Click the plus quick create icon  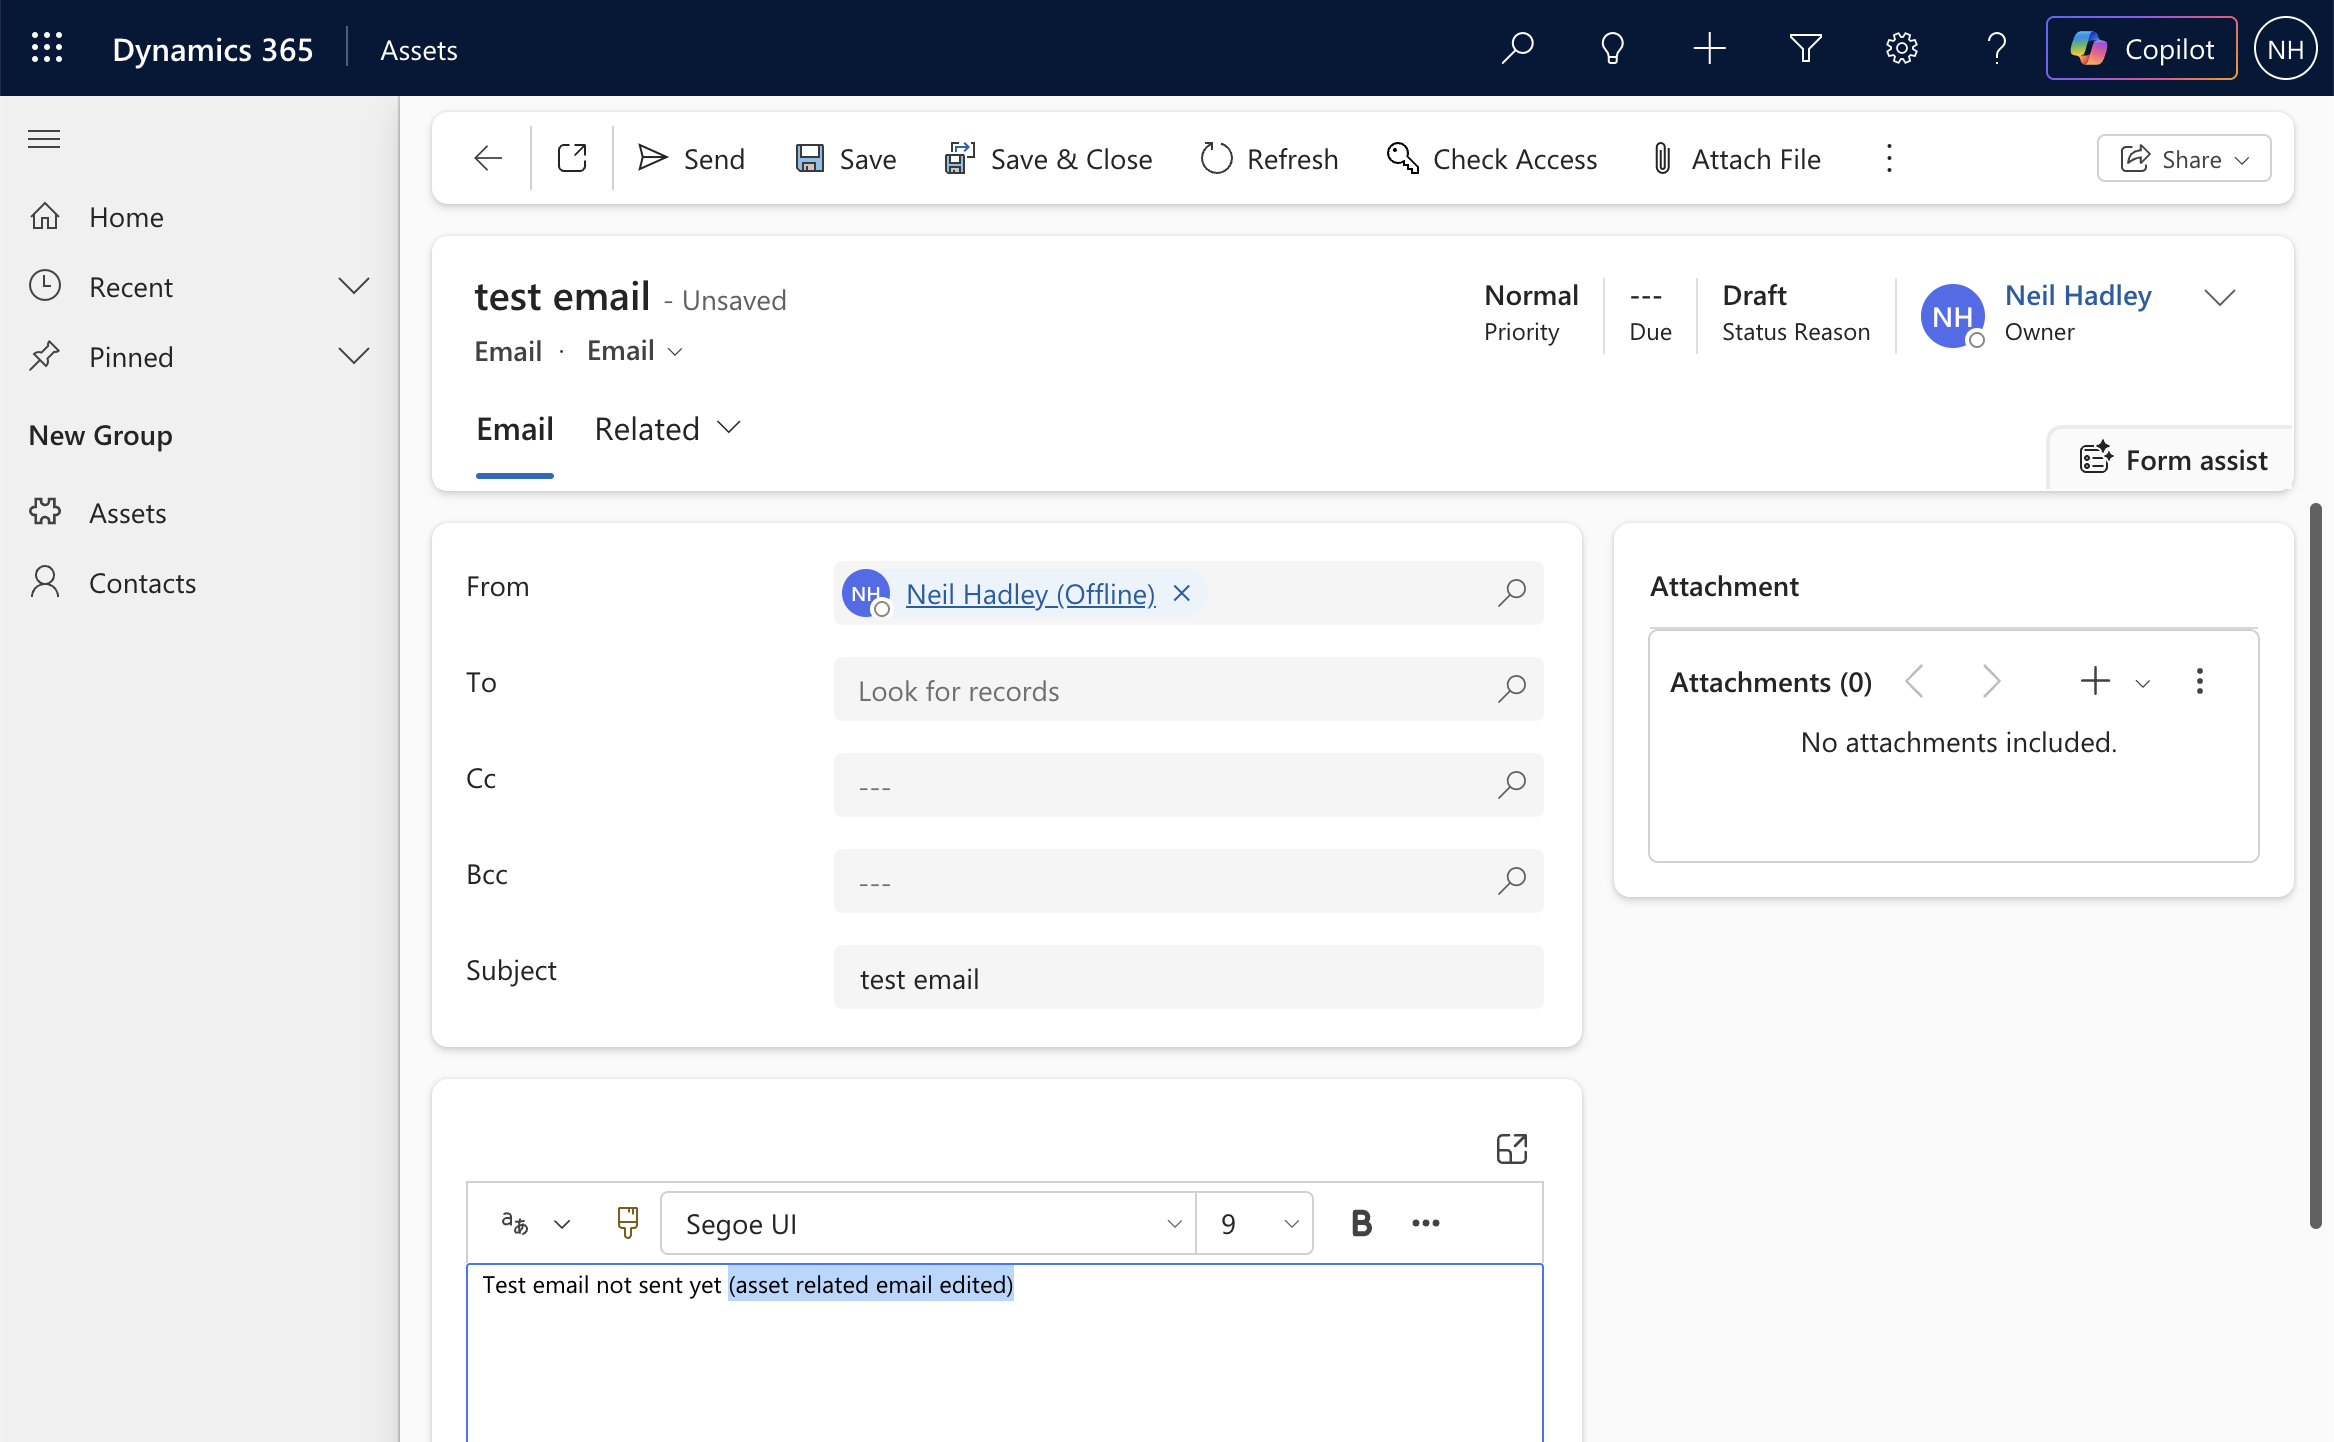1709,48
